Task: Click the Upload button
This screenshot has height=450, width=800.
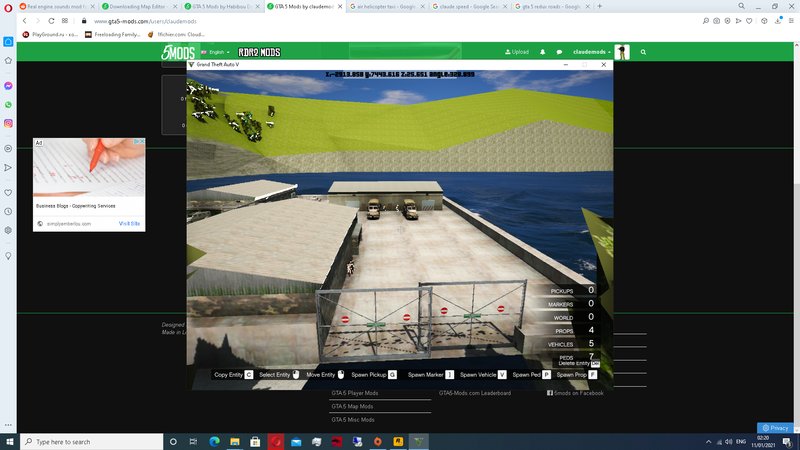Action: pyautogui.click(x=517, y=52)
